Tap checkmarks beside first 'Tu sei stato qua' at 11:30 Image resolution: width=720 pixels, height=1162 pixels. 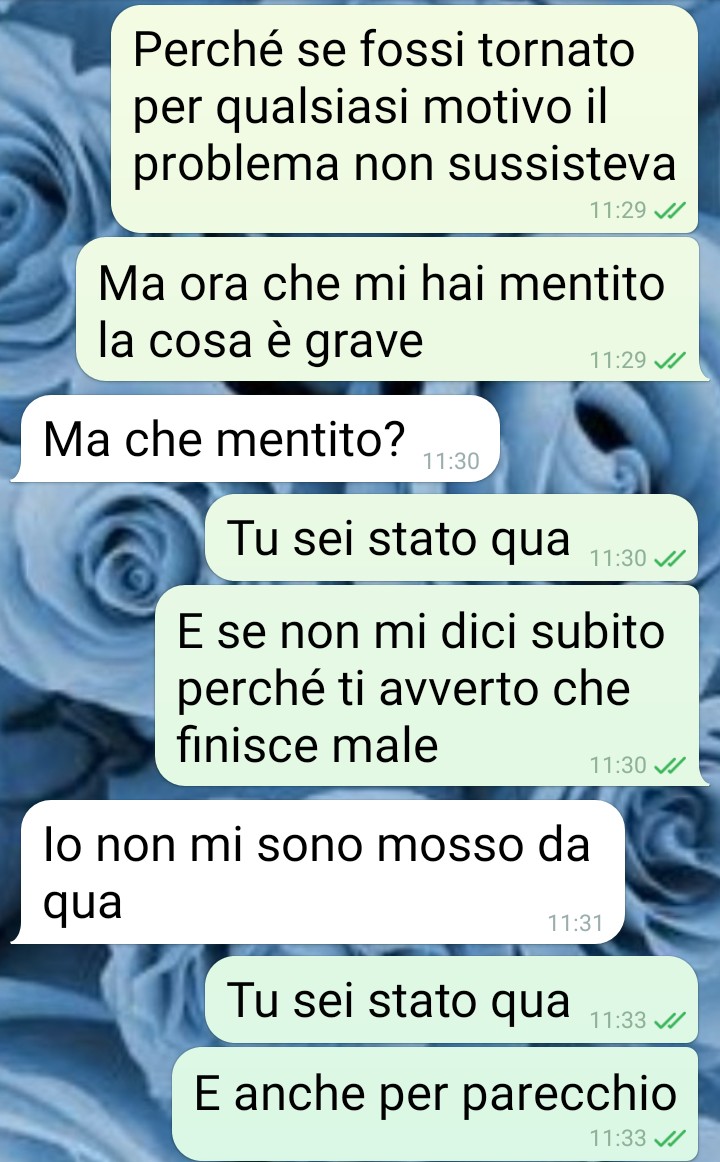click(670, 559)
